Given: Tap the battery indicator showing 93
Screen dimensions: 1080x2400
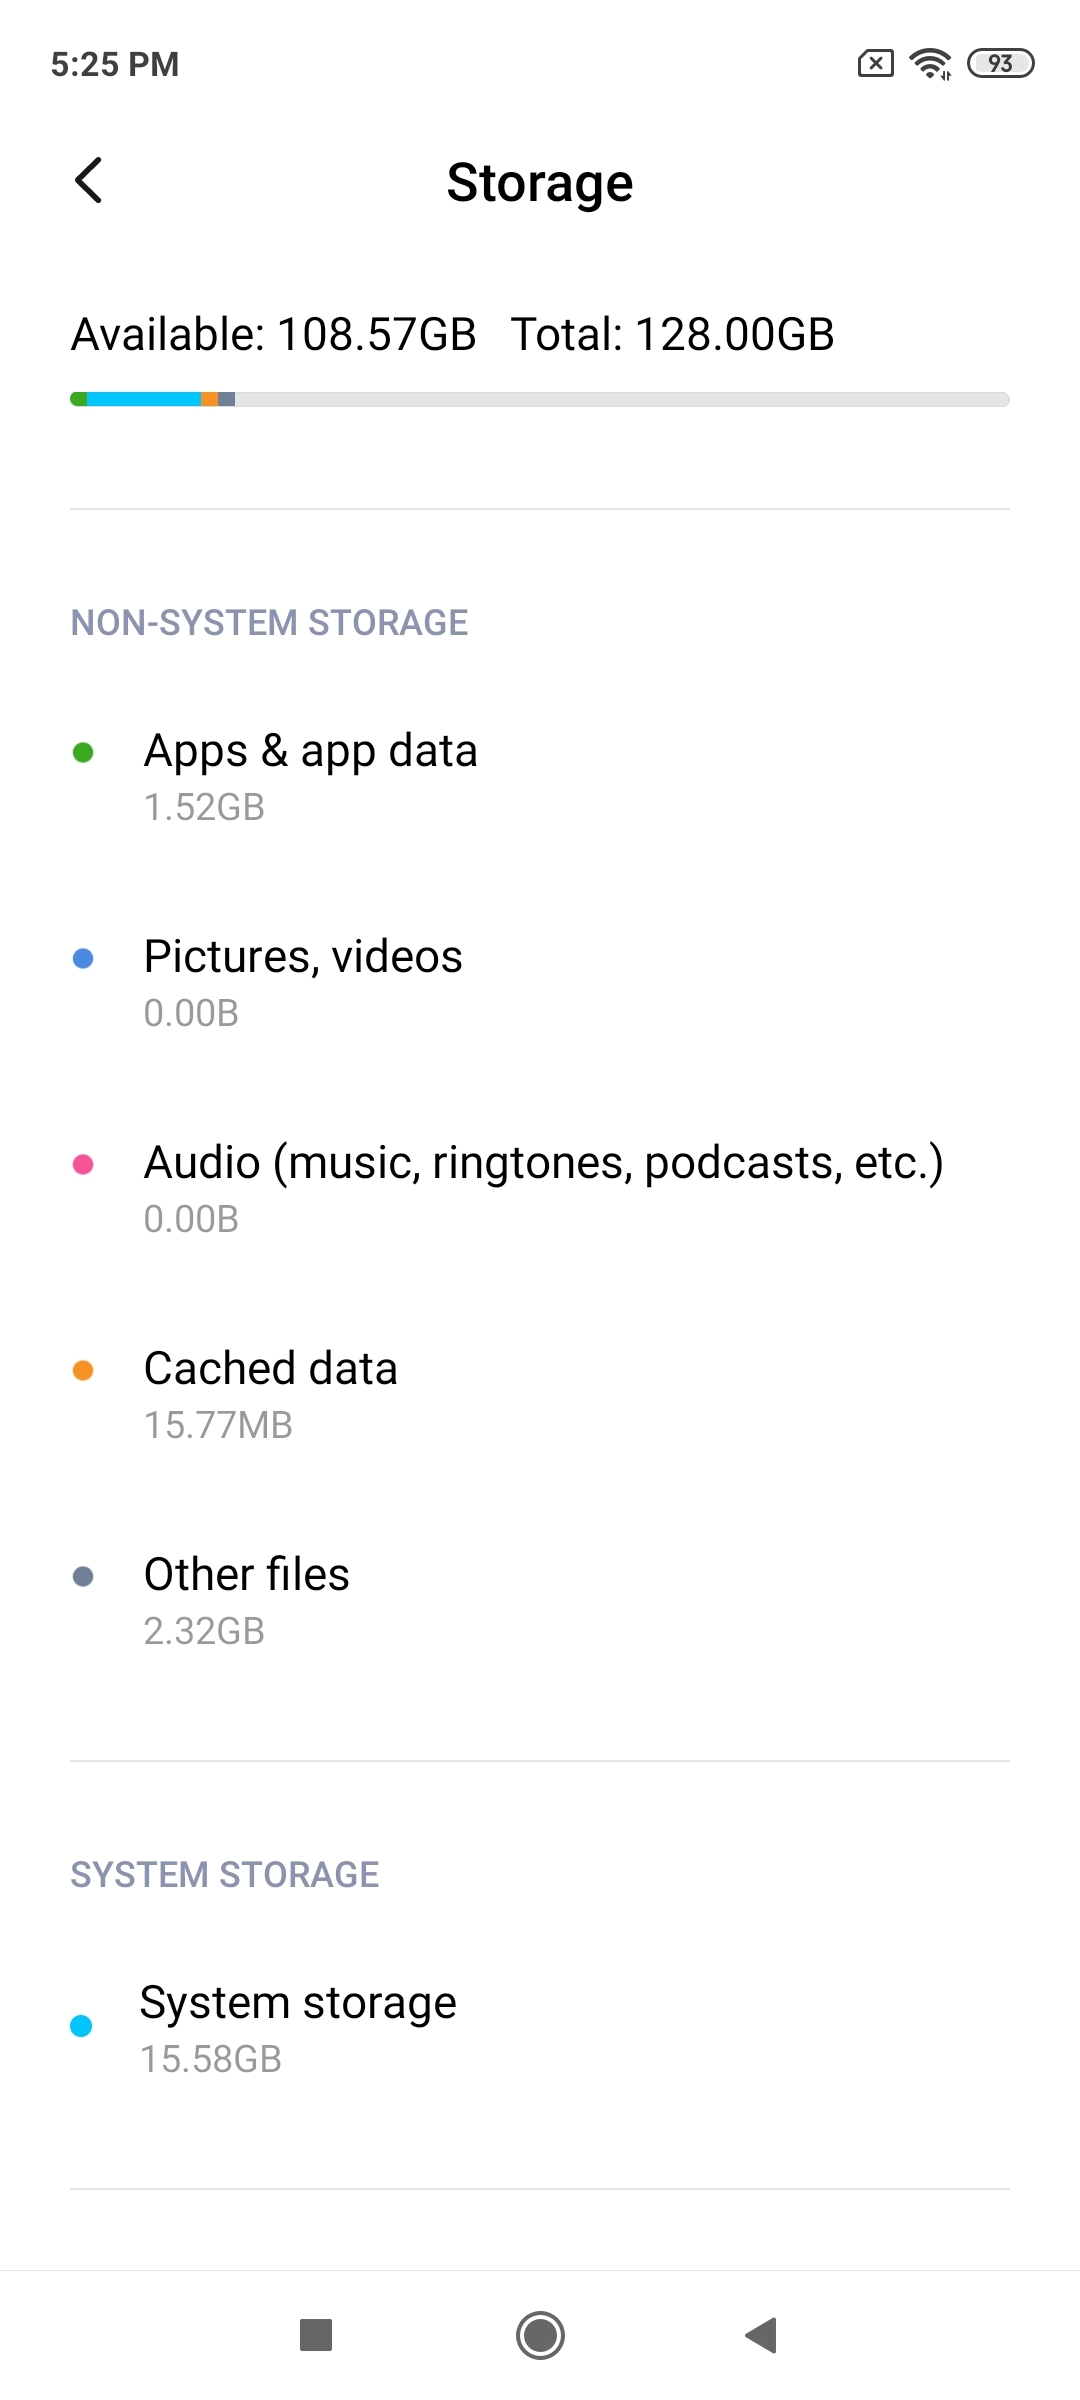Looking at the screenshot, I should [x=1000, y=64].
